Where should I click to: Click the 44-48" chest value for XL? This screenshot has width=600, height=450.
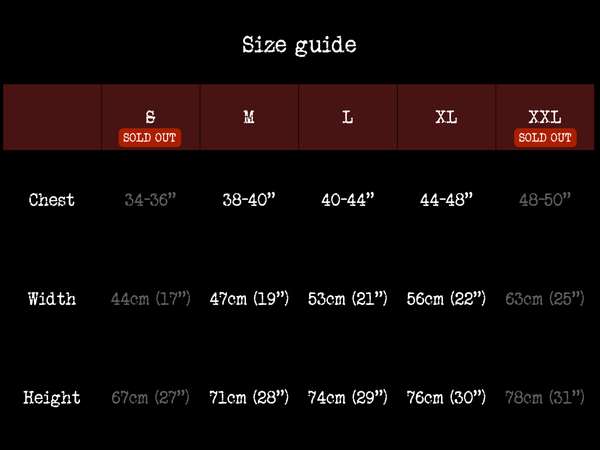tap(447, 200)
